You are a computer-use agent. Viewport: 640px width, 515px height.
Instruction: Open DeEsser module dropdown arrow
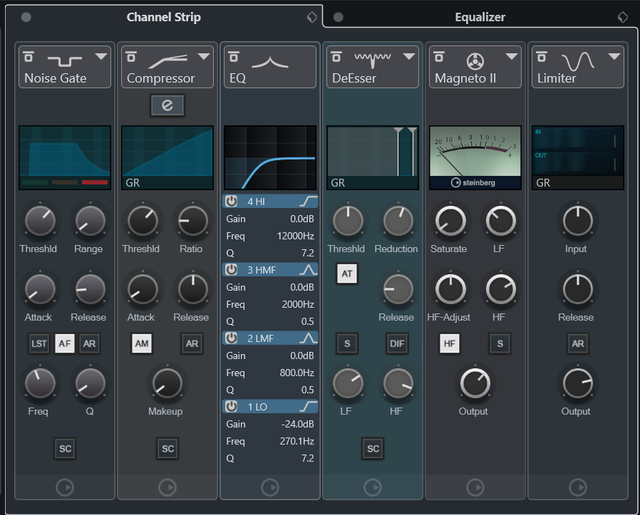coord(409,56)
